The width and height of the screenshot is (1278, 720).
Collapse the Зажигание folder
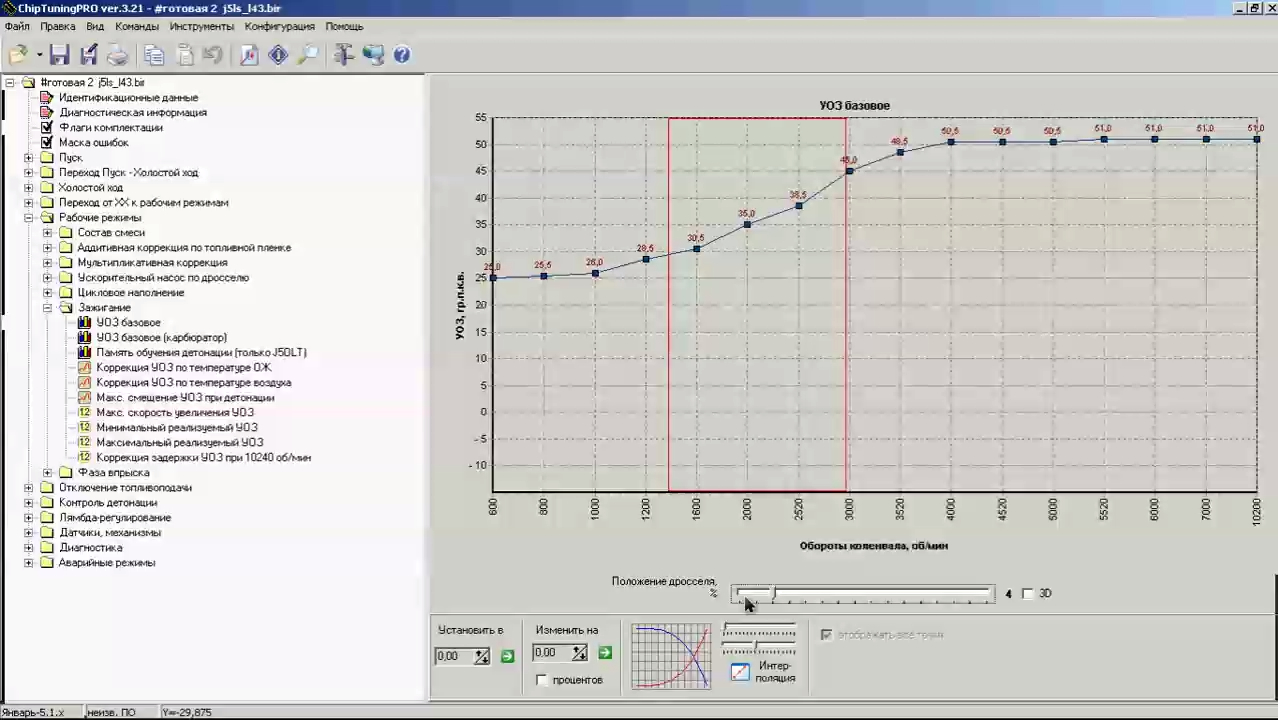coord(47,307)
